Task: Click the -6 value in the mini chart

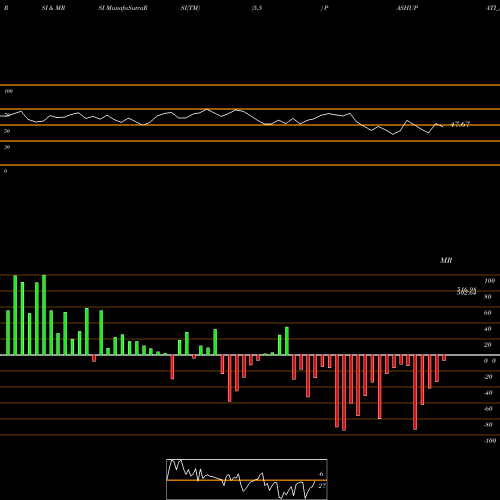Action: point(320,474)
